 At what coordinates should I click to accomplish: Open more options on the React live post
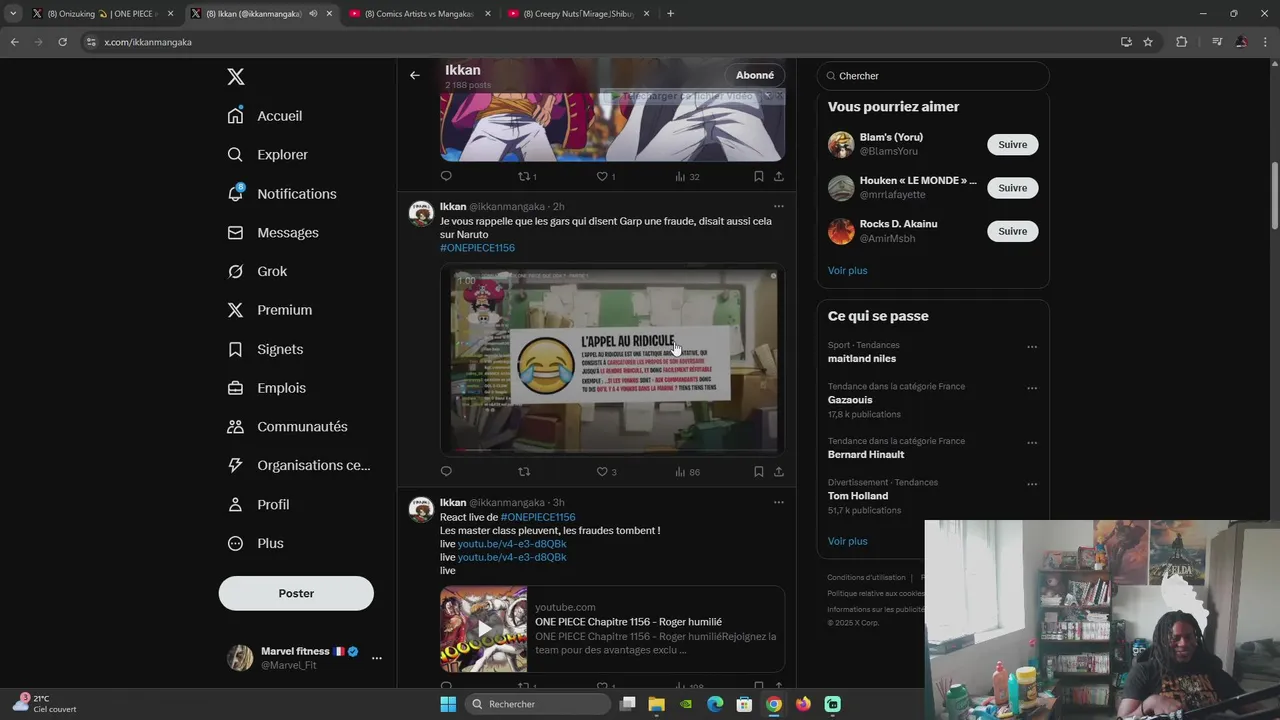coord(778,502)
